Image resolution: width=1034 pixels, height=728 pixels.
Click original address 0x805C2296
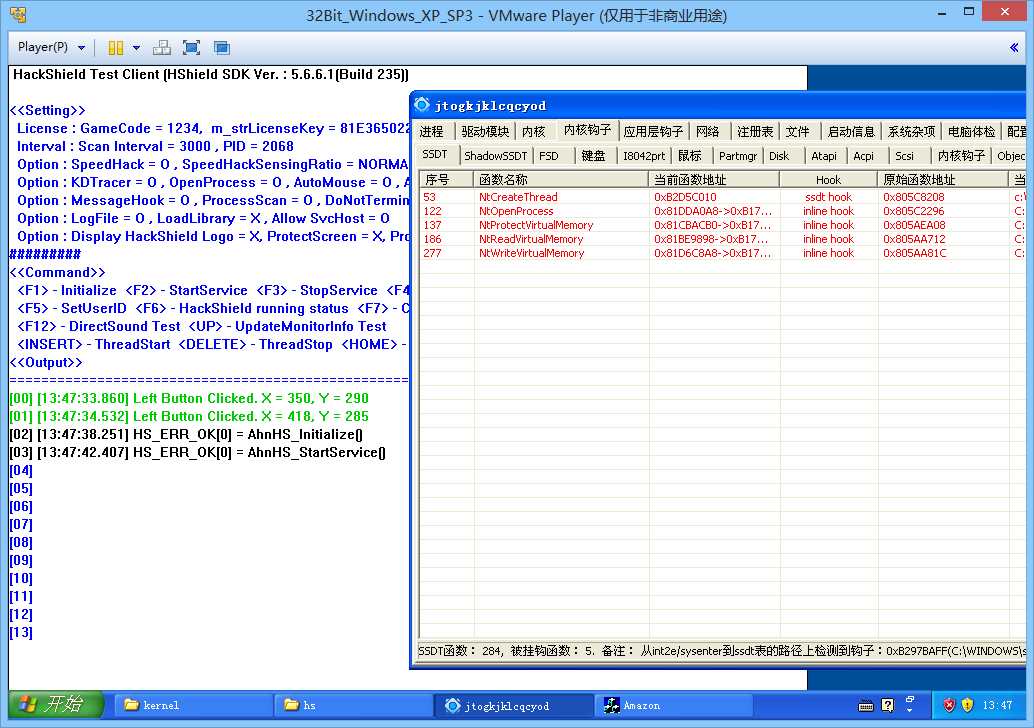pos(914,211)
